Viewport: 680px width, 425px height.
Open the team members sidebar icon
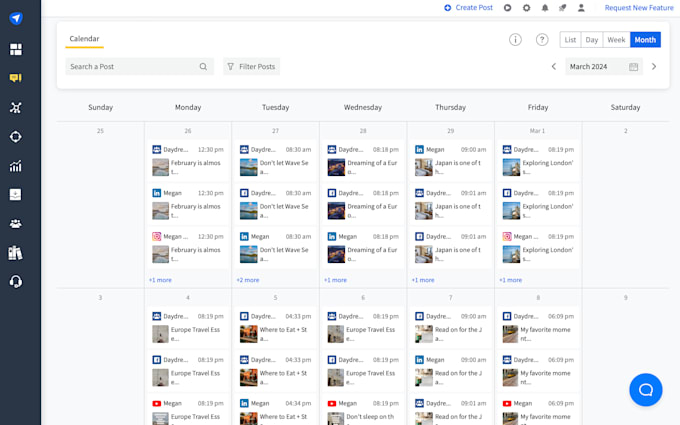(16, 224)
